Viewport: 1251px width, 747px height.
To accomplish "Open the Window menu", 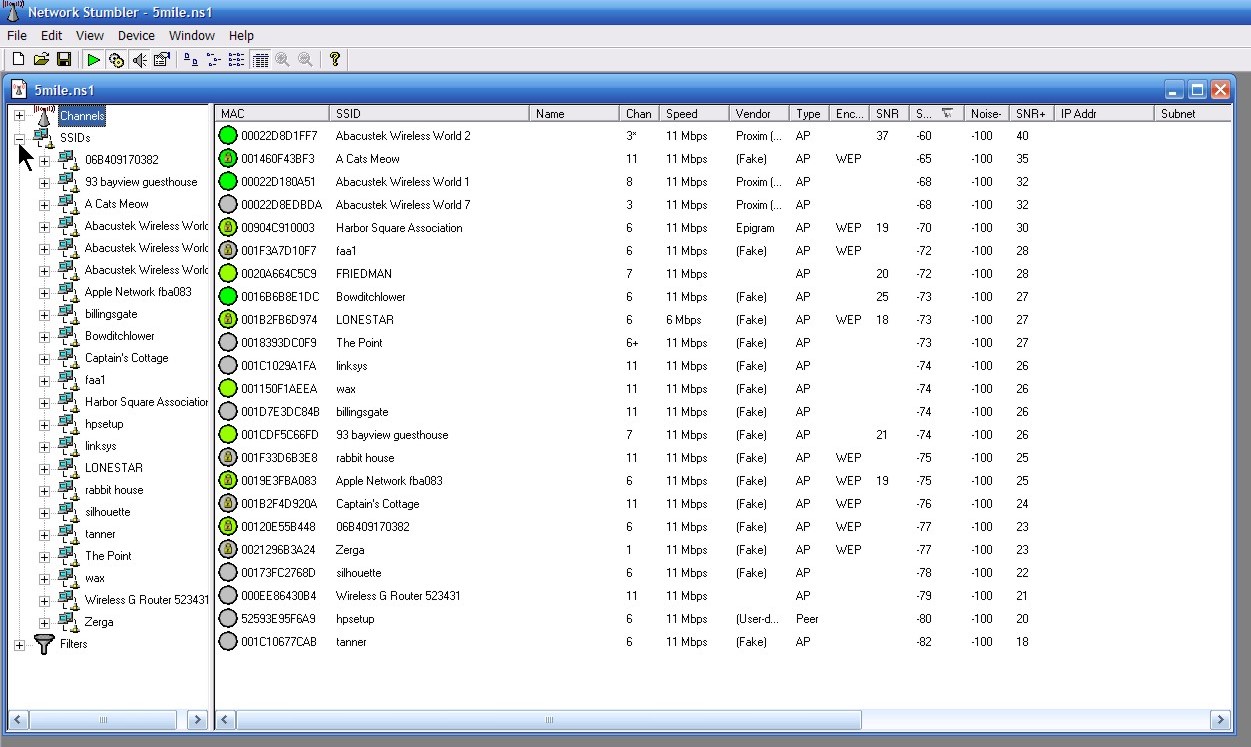I will click(191, 35).
